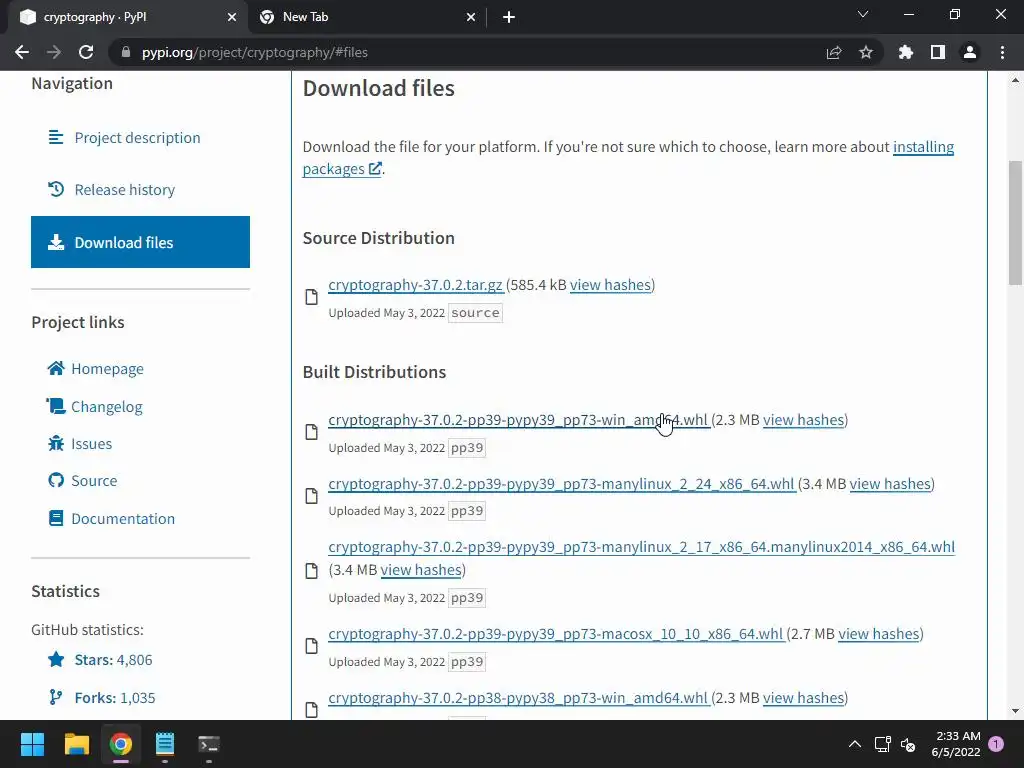Image resolution: width=1024 pixels, height=768 pixels.
Task: Click file icon beside pp39 win_amd64 wheel
Action: pyautogui.click(x=312, y=432)
